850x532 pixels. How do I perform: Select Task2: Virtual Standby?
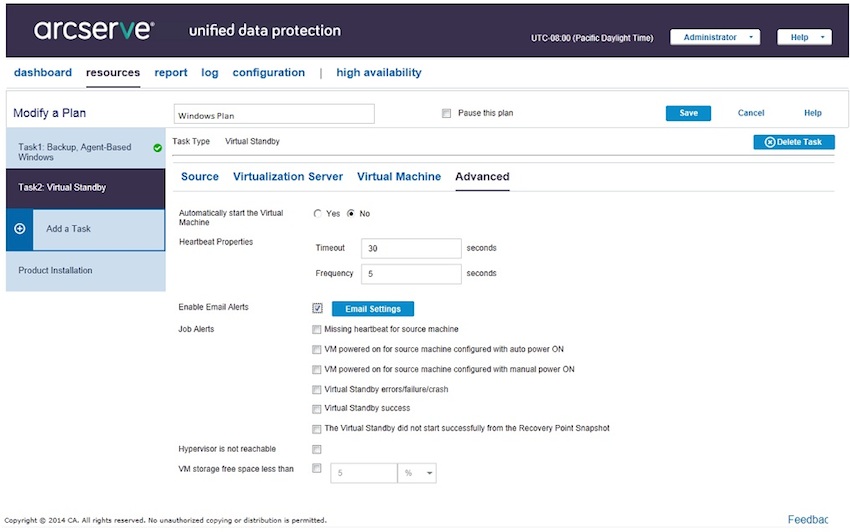[x=86, y=188]
